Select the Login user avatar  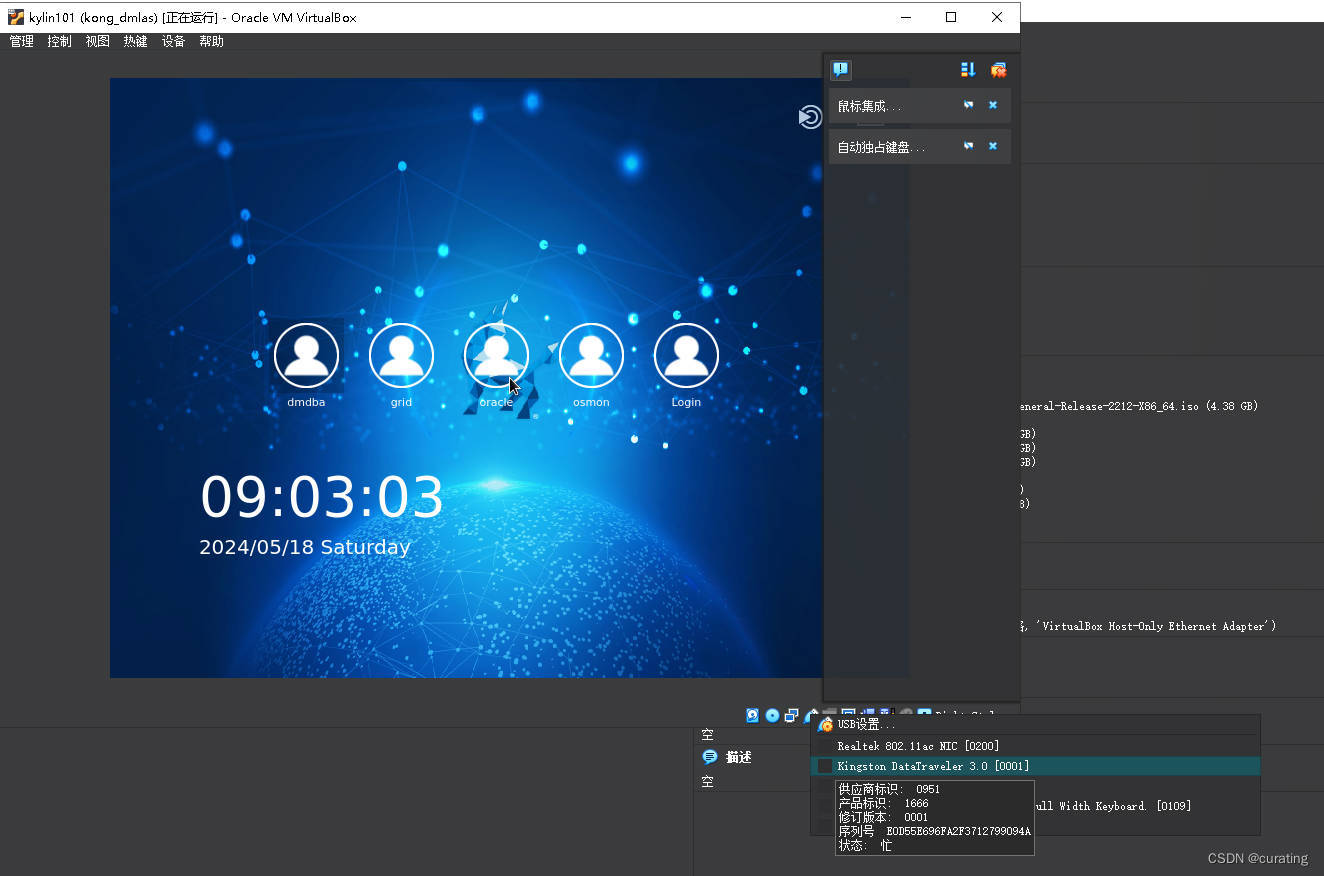(686, 355)
